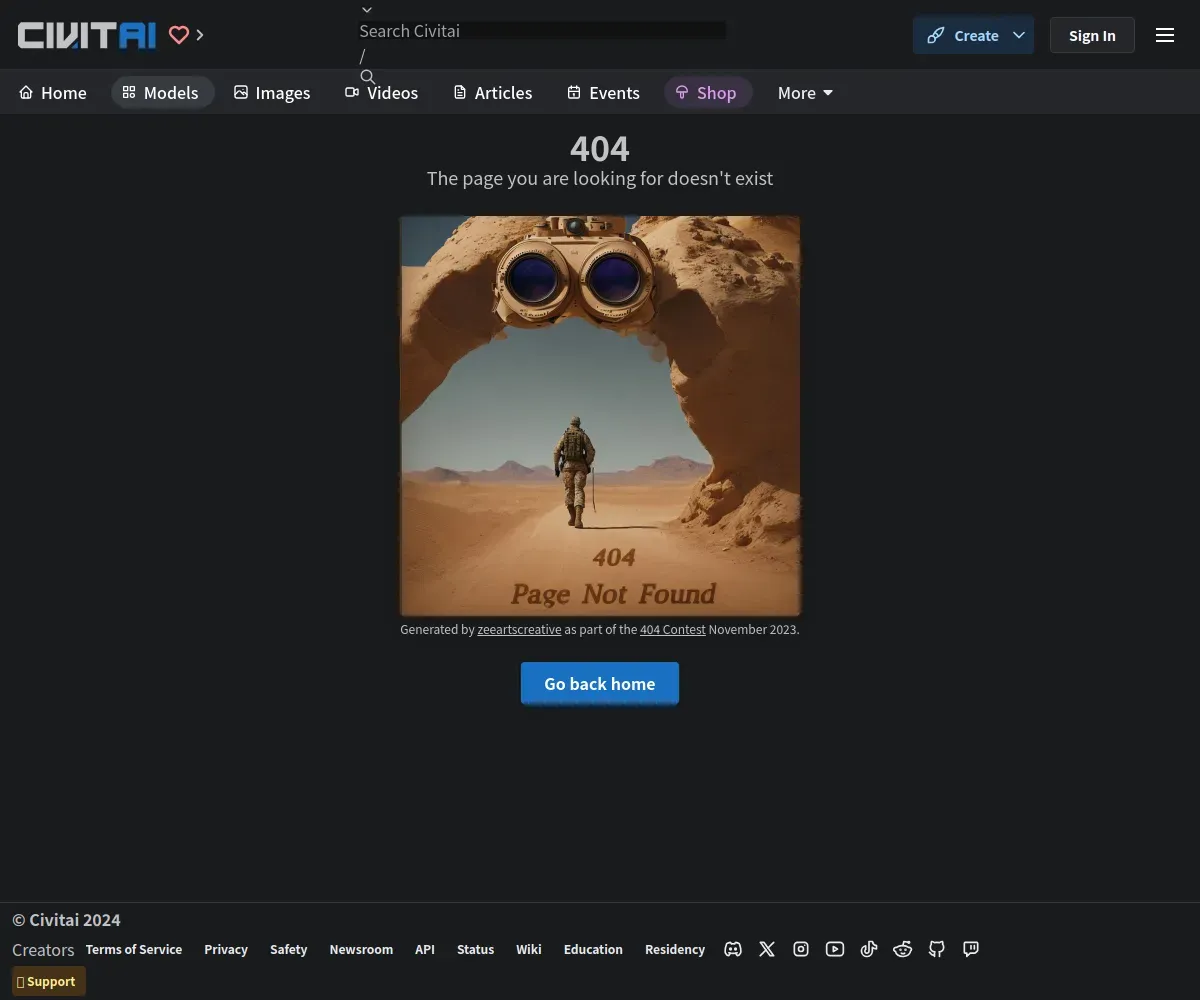
Task: Open the Events tab
Action: pos(604,93)
